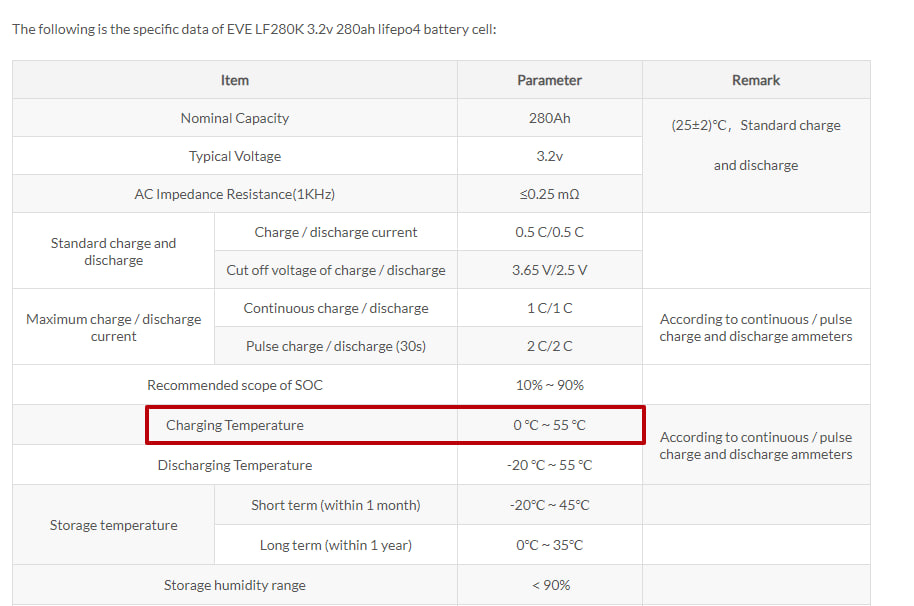Click Long term (within 1 year) cell
The image size is (914, 606).
tap(336, 545)
